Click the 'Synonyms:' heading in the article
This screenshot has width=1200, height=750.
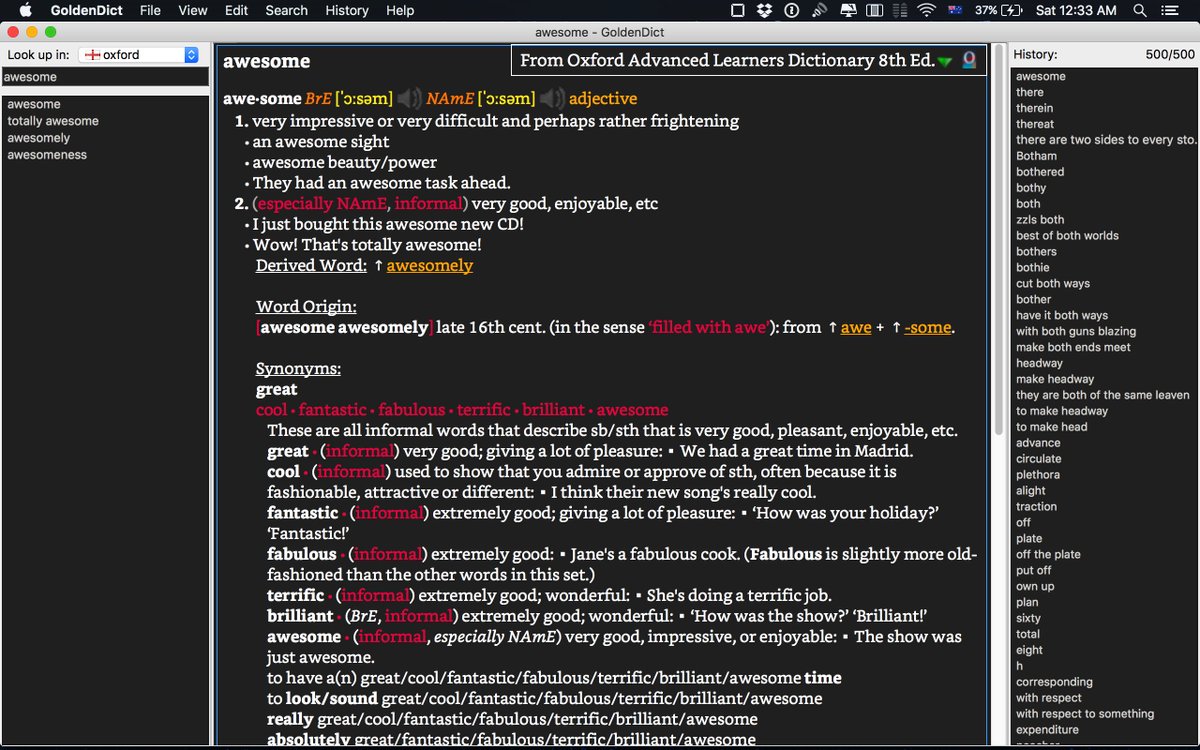(x=298, y=369)
